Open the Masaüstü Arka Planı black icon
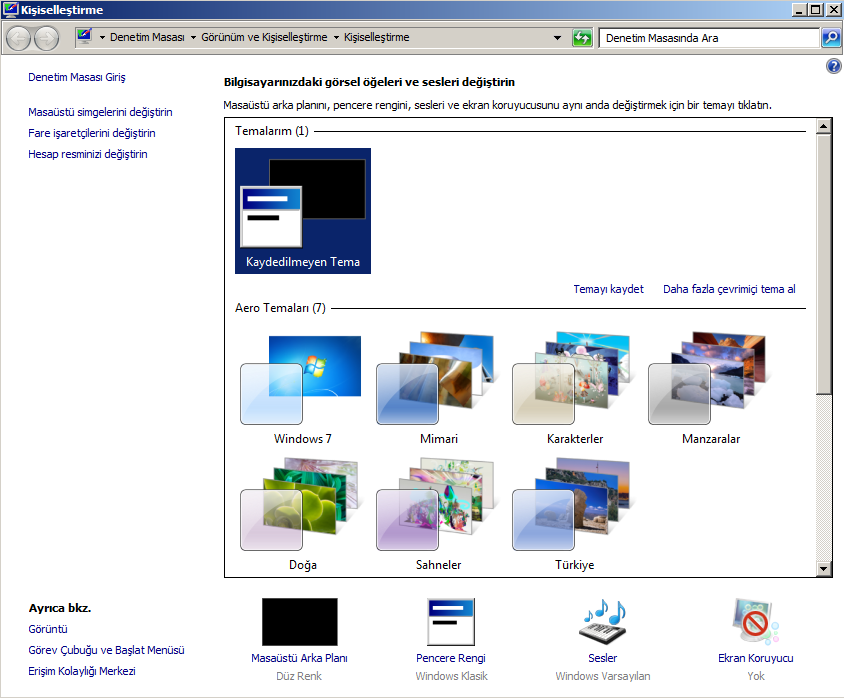This screenshot has height=698, width=844. coord(300,622)
